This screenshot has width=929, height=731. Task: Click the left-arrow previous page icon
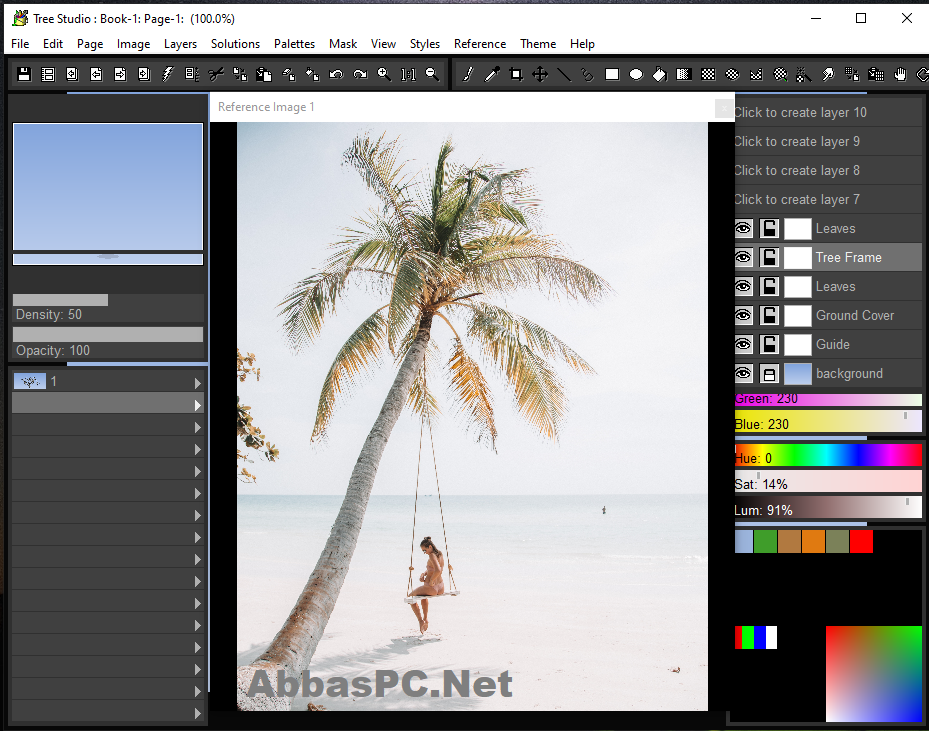pyautogui.click(x=96, y=74)
